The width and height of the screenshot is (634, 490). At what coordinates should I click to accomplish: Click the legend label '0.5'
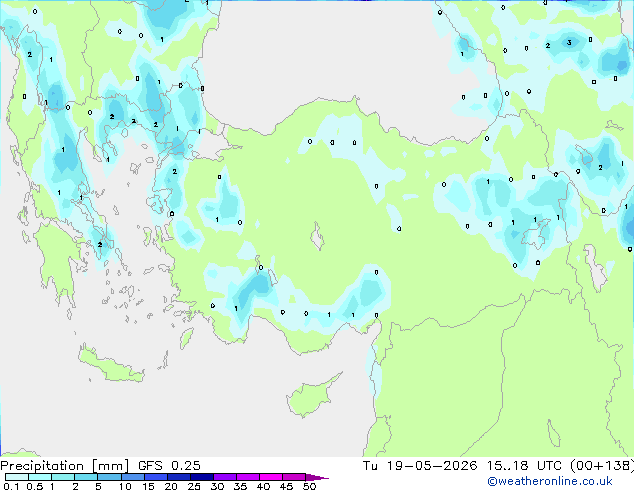coord(34,486)
